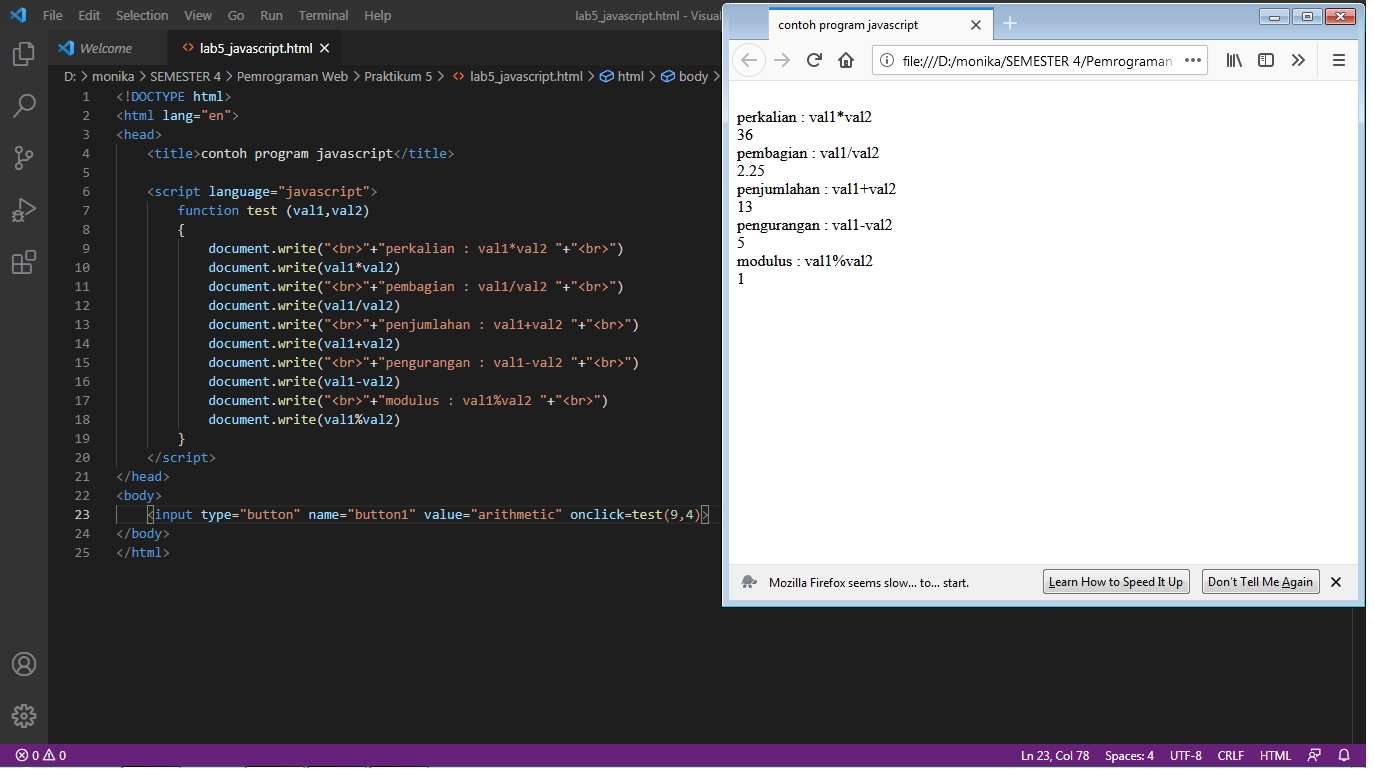The width and height of the screenshot is (1374, 776).
Task: Open errors and warnings in status bar
Action: tap(40, 756)
